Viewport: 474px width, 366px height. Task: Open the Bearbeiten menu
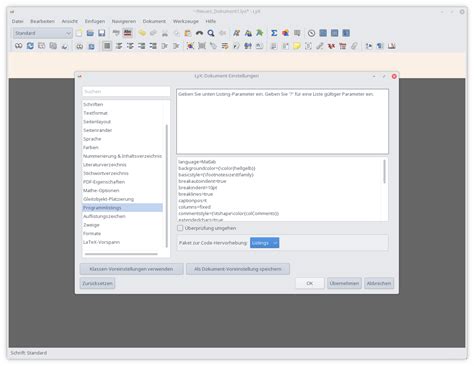point(42,21)
